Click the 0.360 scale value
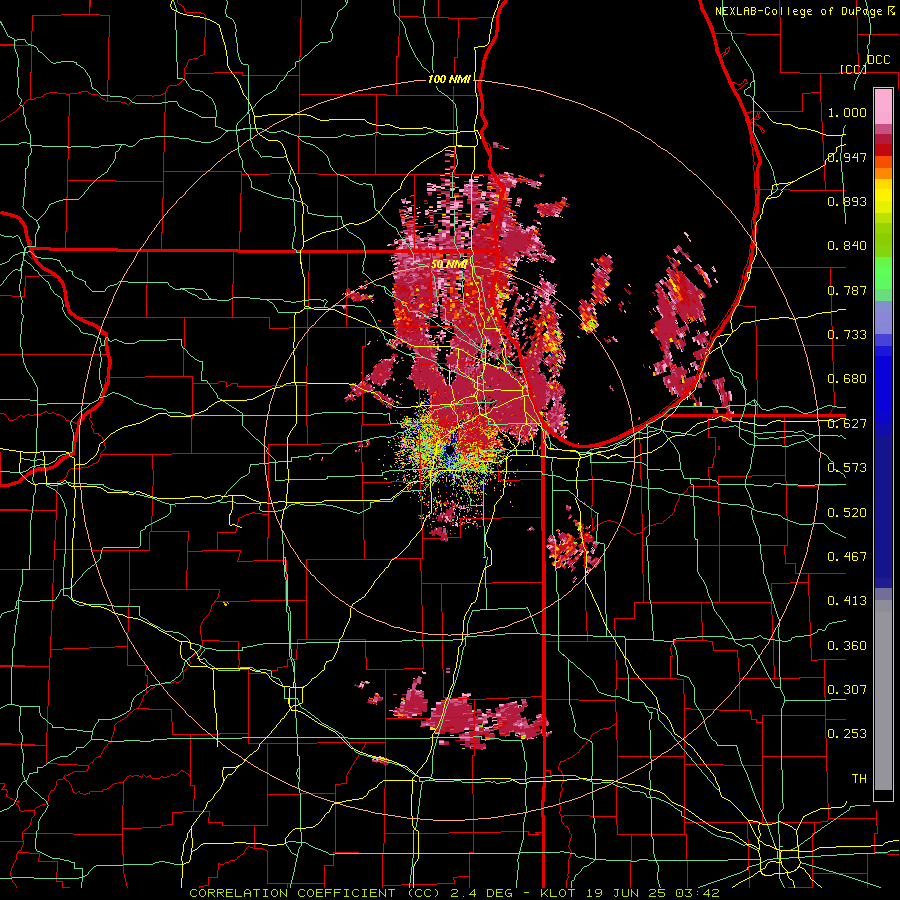 pos(847,646)
